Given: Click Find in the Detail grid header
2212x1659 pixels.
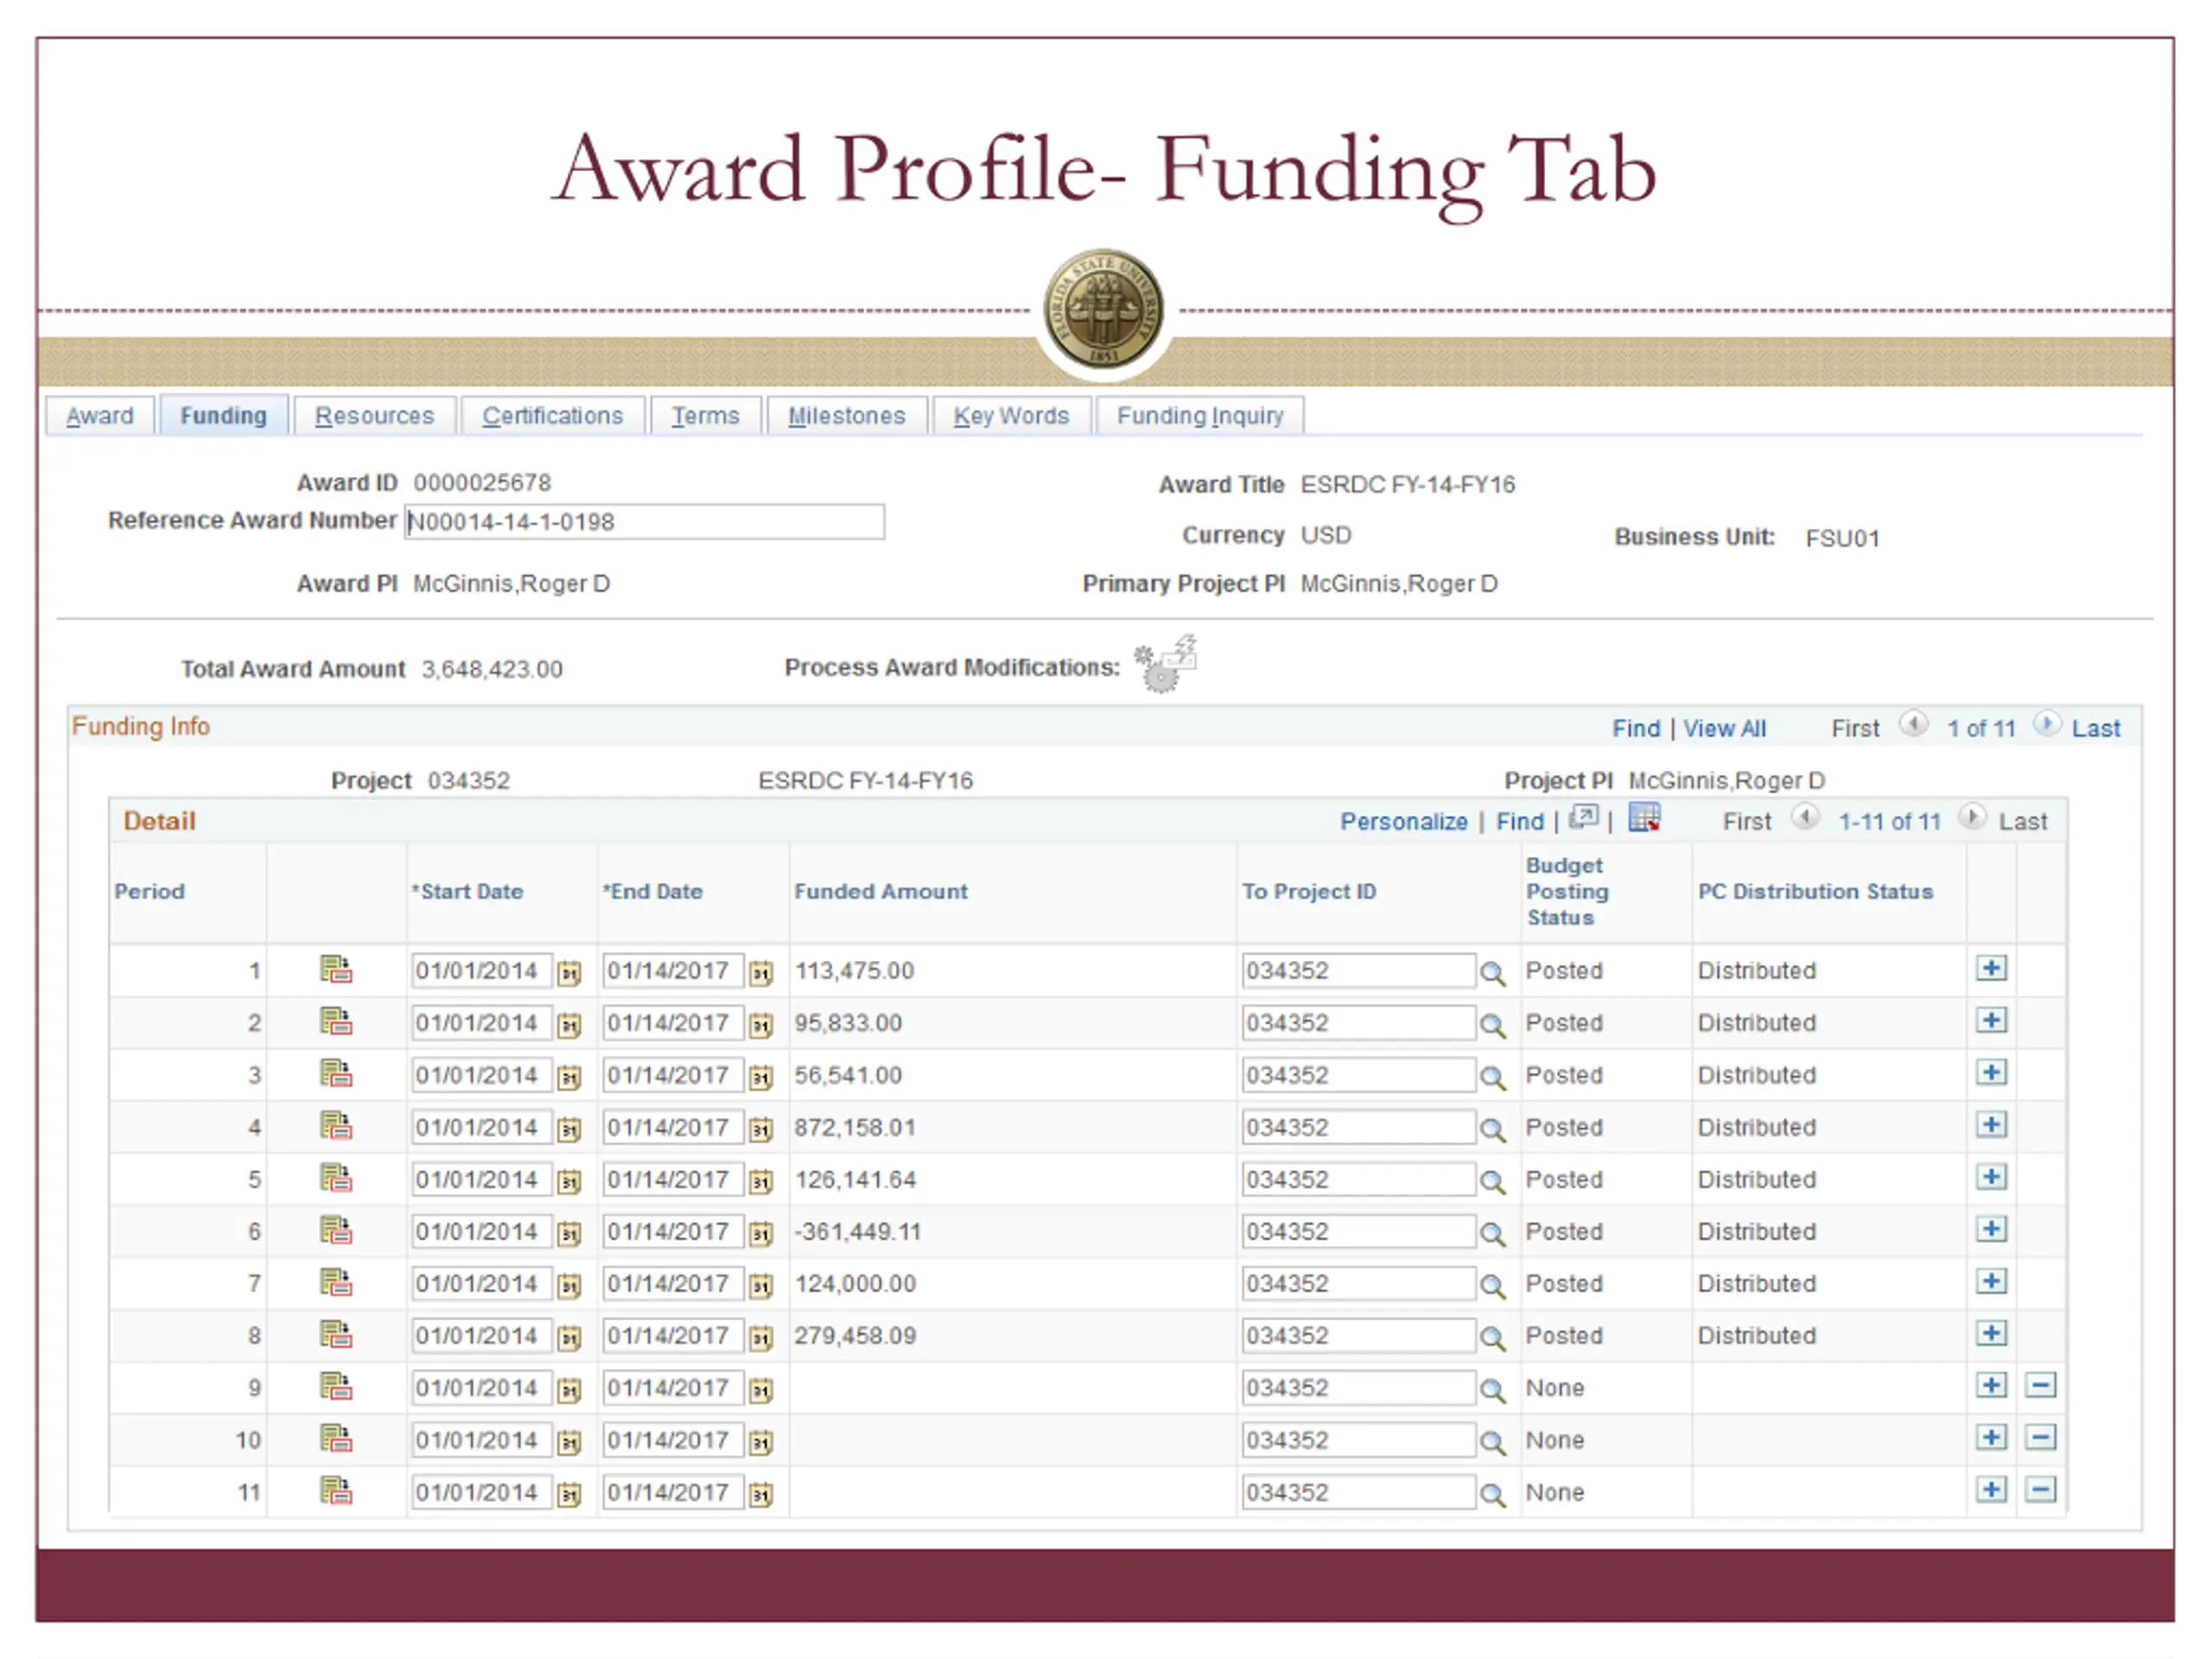Looking at the screenshot, I should [1520, 821].
